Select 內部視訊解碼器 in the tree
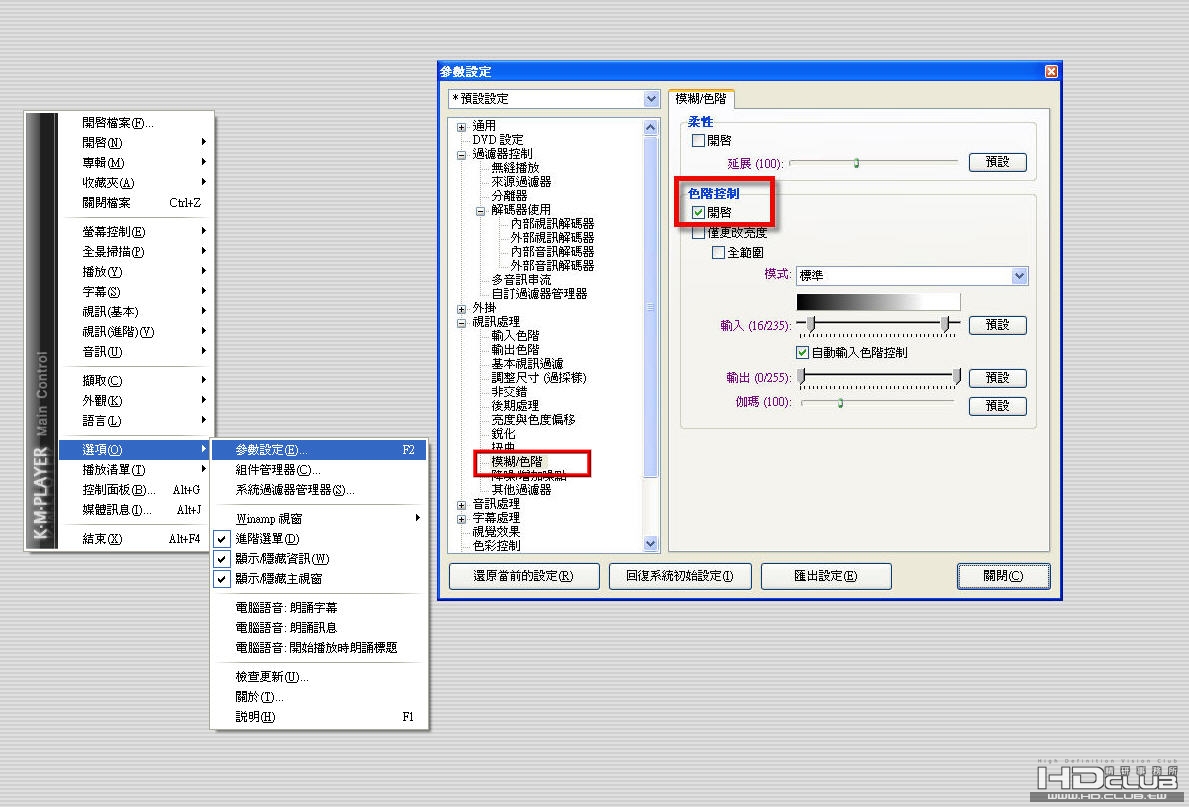The image size is (1189, 807). 552,224
